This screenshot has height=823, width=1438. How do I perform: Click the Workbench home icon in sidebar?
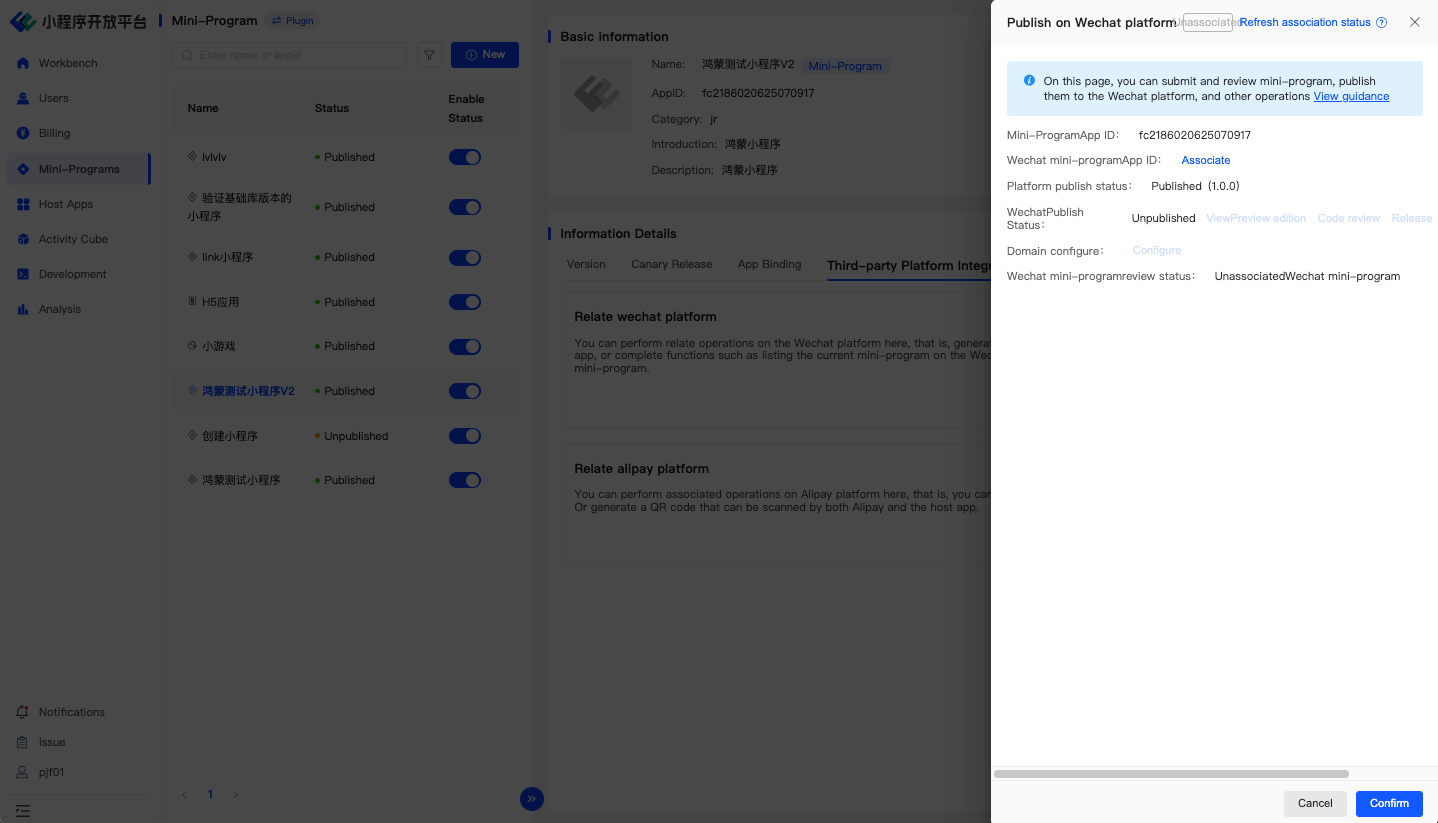pyautogui.click(x=23, y=64)
